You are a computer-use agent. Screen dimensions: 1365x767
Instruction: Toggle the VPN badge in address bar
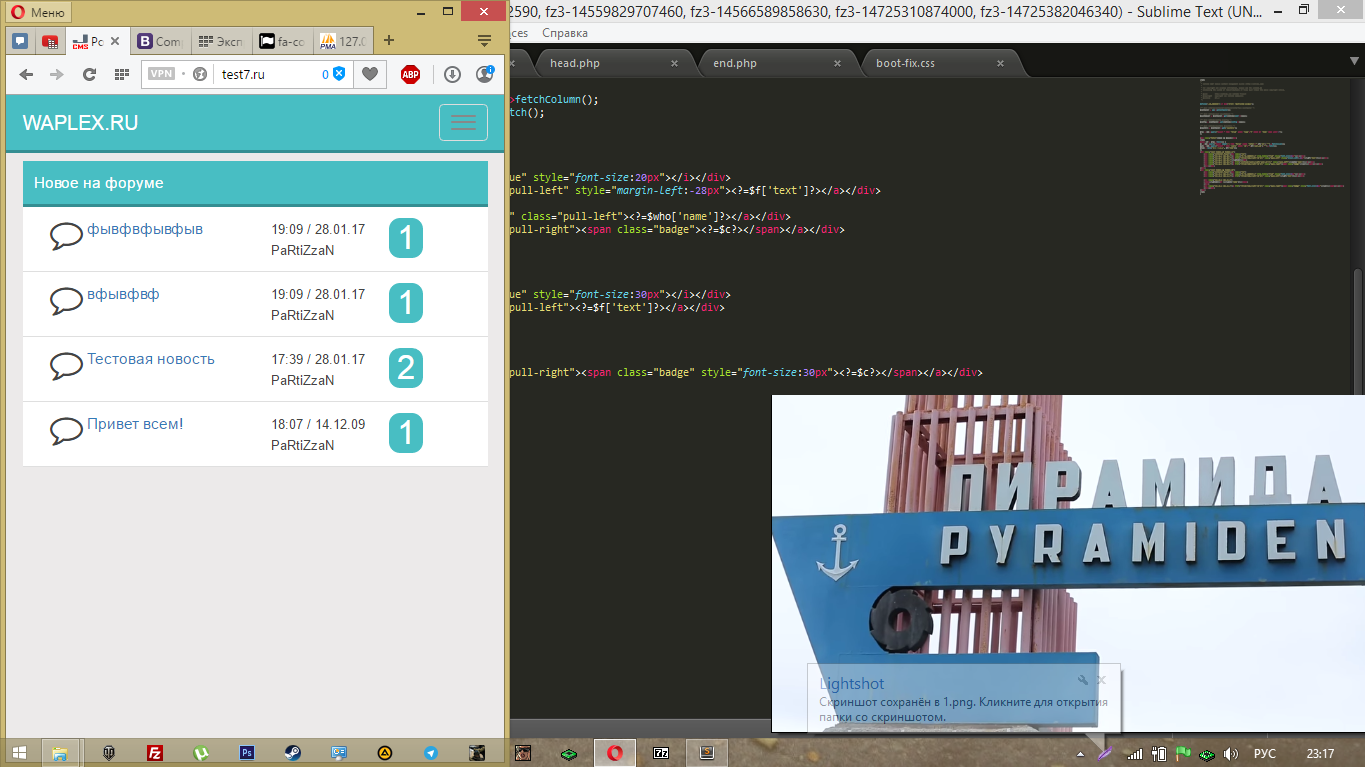point(161,74)
